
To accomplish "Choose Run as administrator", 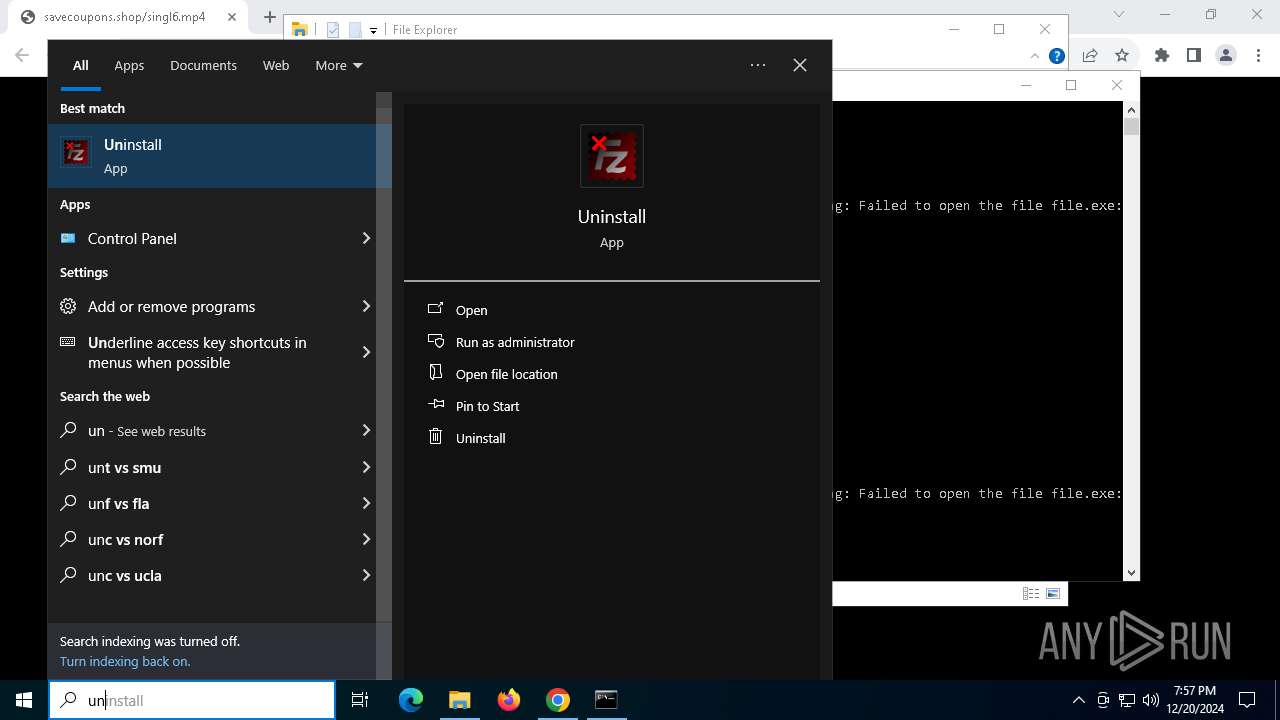I will pyautogui.click(x=515, y=342).
